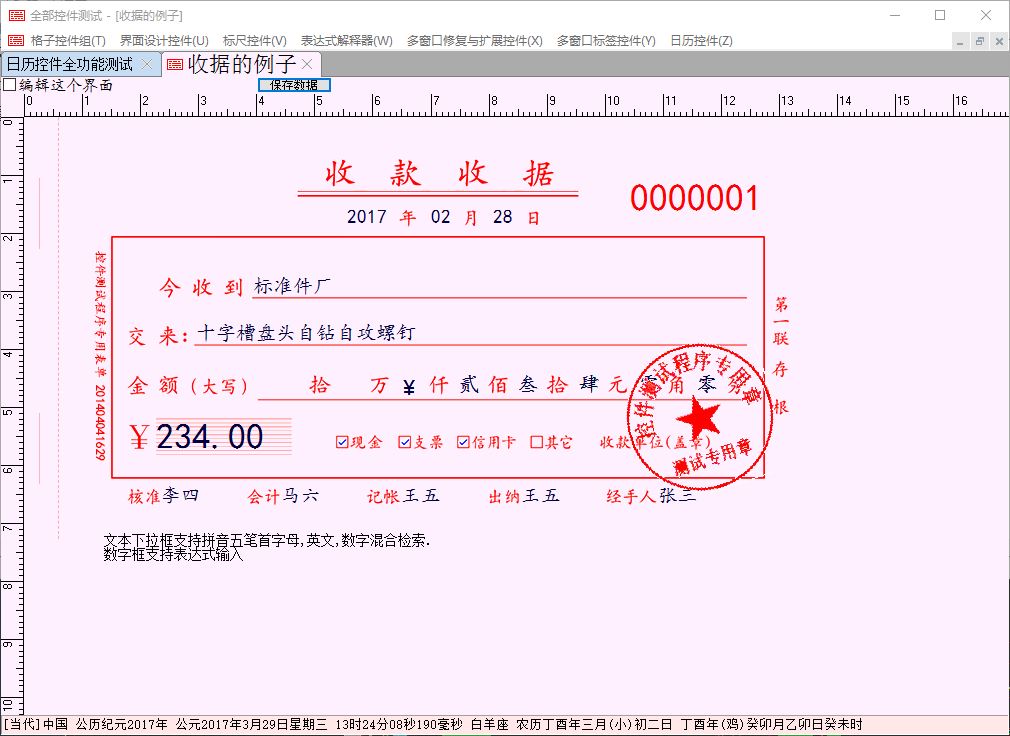Click the receipt number 0000001
The image size is (1010, 736).
[x=694, y=198]
